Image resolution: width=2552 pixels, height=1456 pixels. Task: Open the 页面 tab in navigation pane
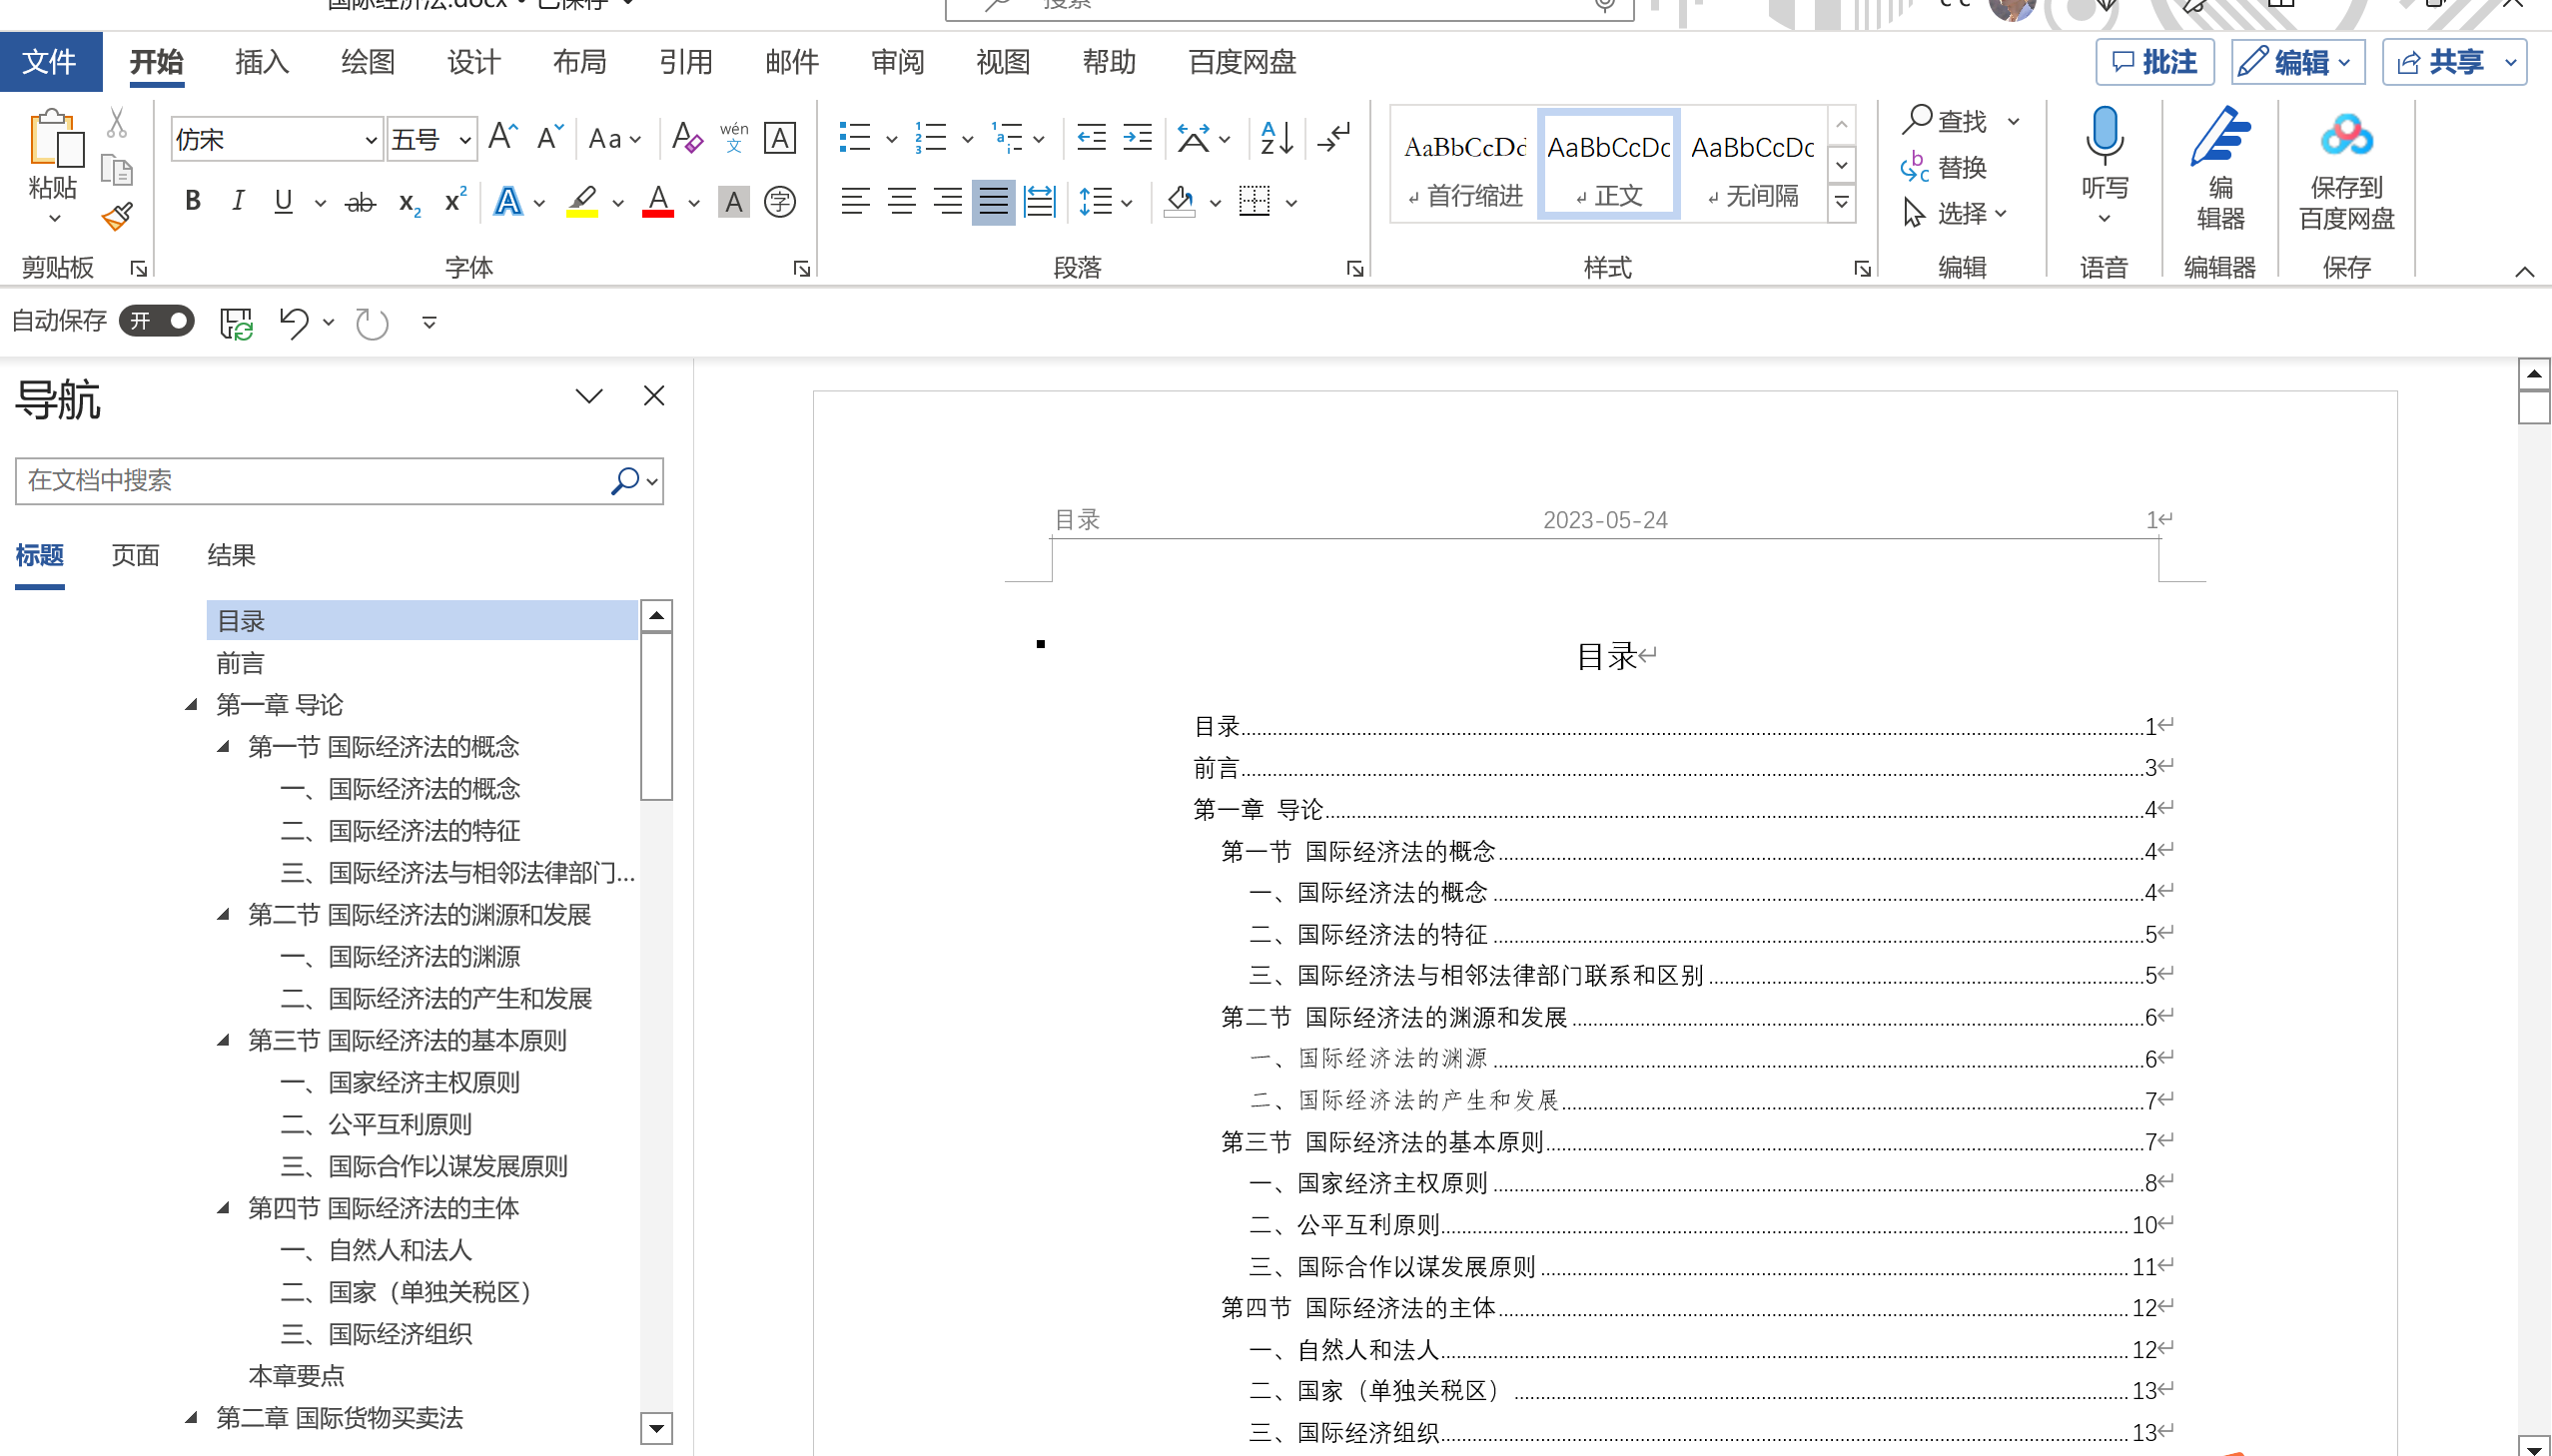click(136, 555)
